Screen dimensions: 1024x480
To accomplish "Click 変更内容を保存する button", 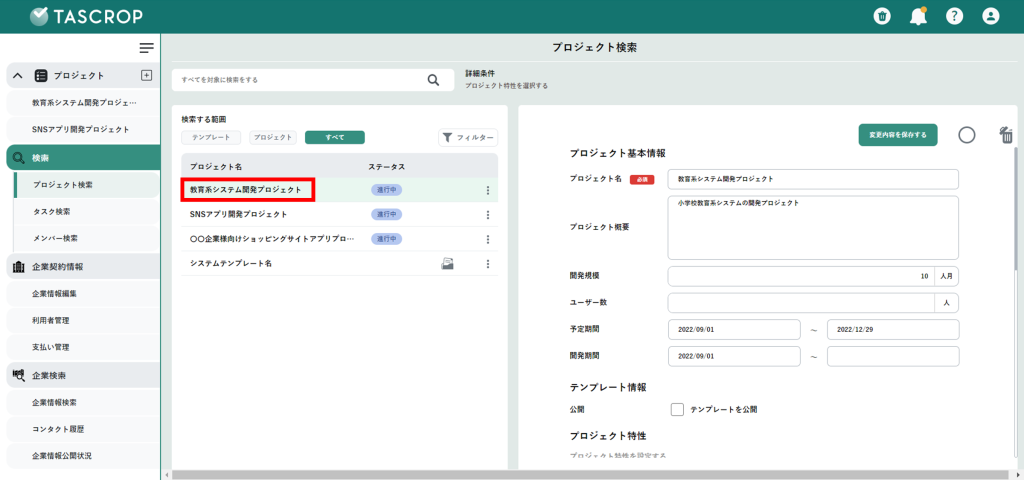I will 898,135.
